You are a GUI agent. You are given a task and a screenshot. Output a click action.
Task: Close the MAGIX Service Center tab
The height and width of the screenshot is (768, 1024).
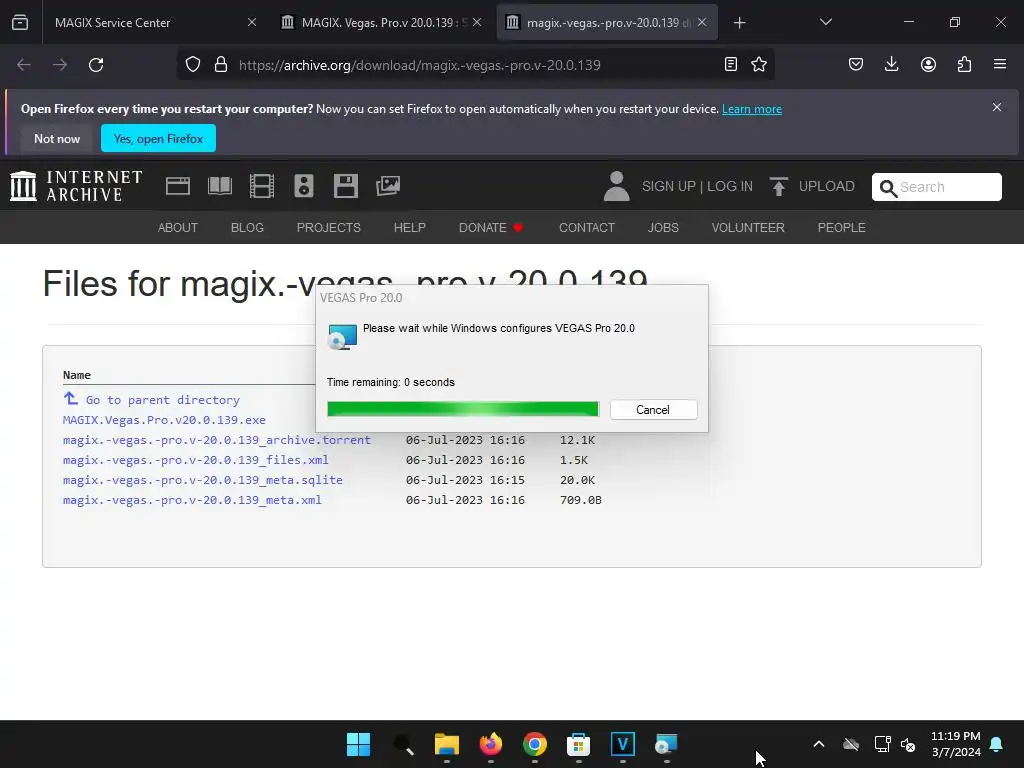click(x=252, y=22)
